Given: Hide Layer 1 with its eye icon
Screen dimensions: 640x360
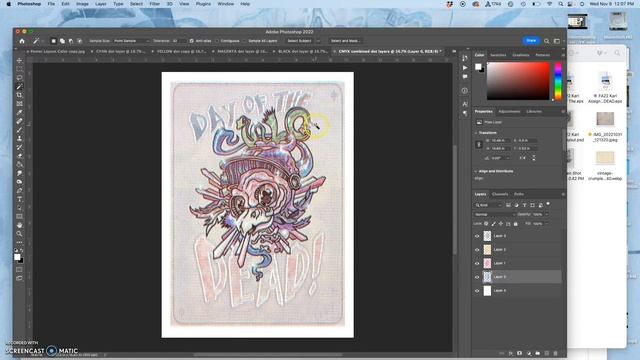Looking at the screenshot, I should coord(477,263).
